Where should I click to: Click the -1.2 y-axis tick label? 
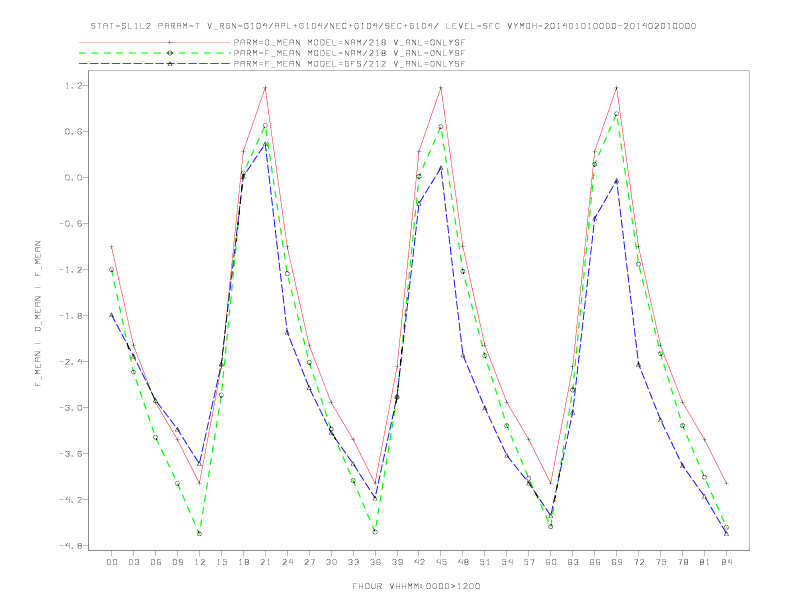click(x=71, y=270)
